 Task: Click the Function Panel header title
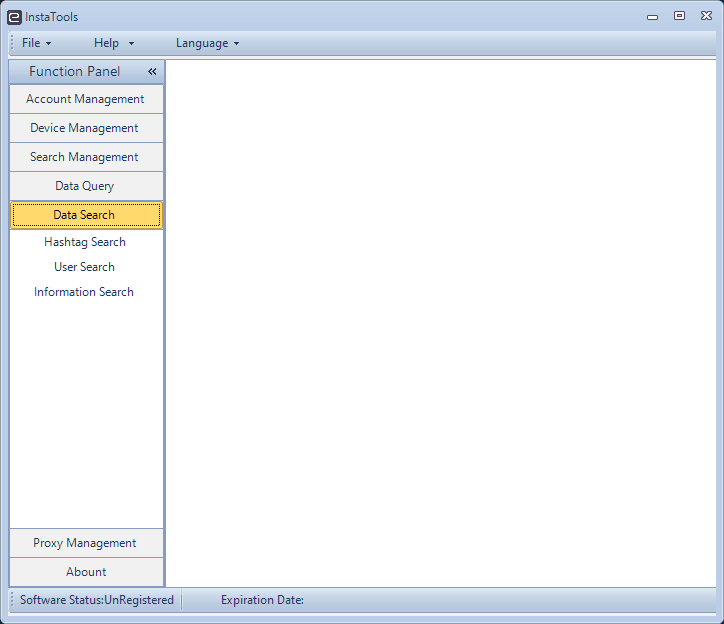point(74,72)
